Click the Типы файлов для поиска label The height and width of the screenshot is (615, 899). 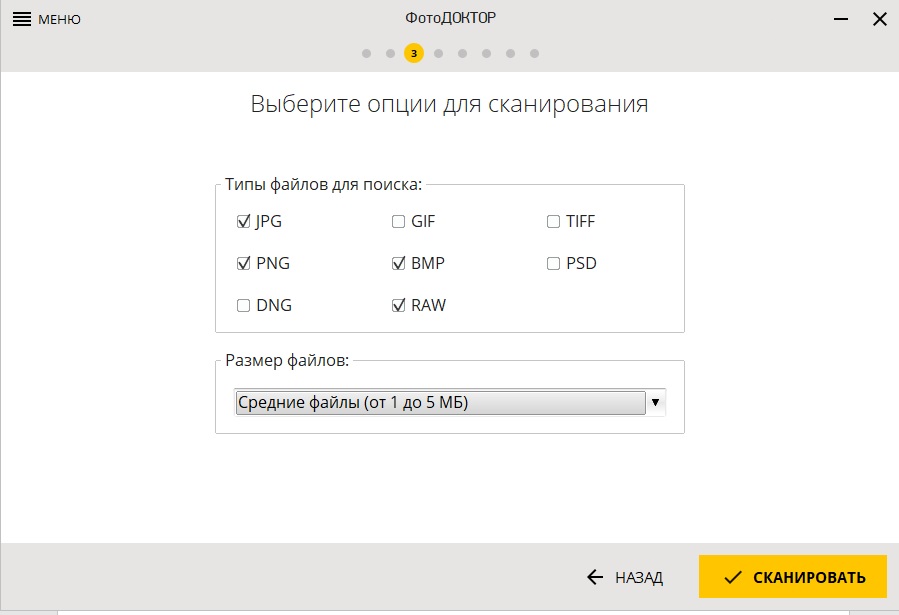tap(323, 185)
